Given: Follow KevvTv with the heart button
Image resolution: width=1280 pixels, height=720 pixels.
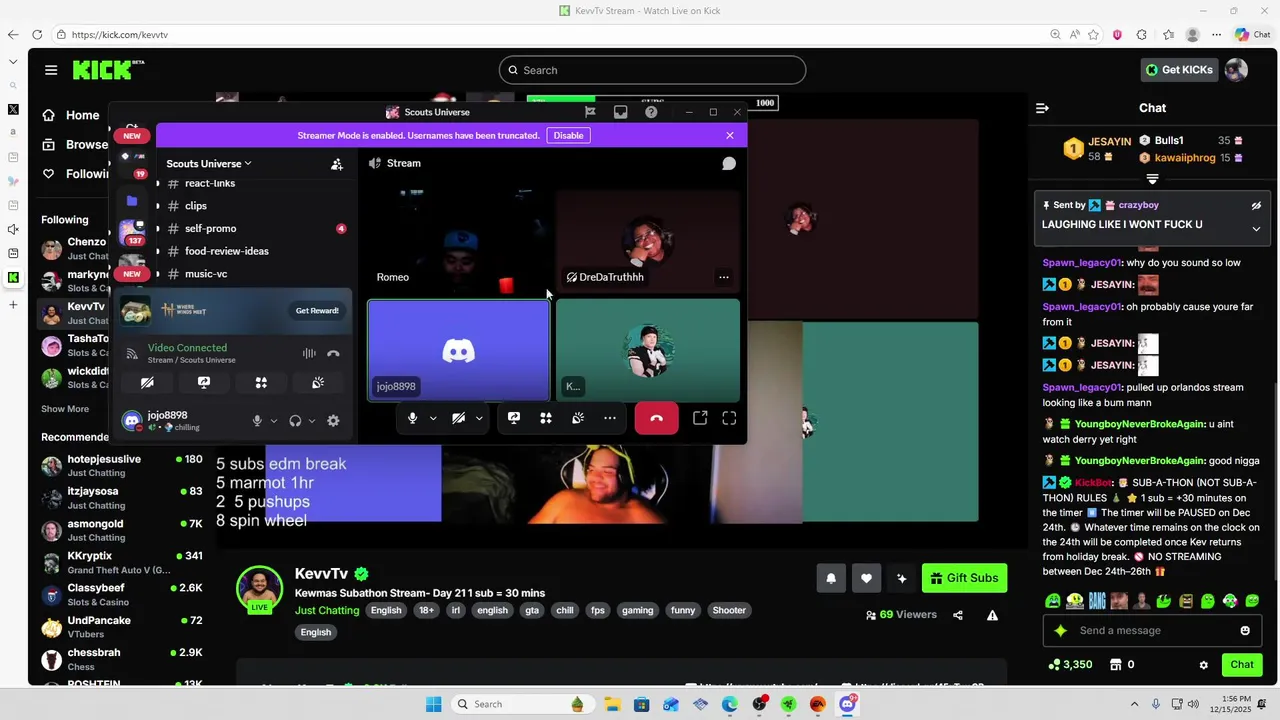Looking at the screenshot, I should 866,578.
